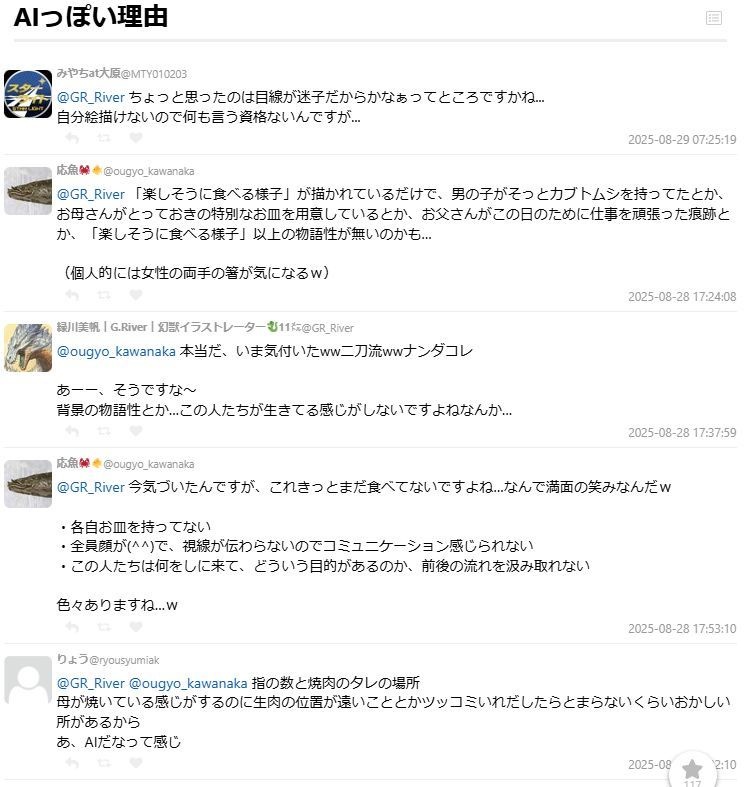Screen dimensions: 751x787
Task: Like the first 応魚 tweet about カブトムシ
Action: point(136,295)
